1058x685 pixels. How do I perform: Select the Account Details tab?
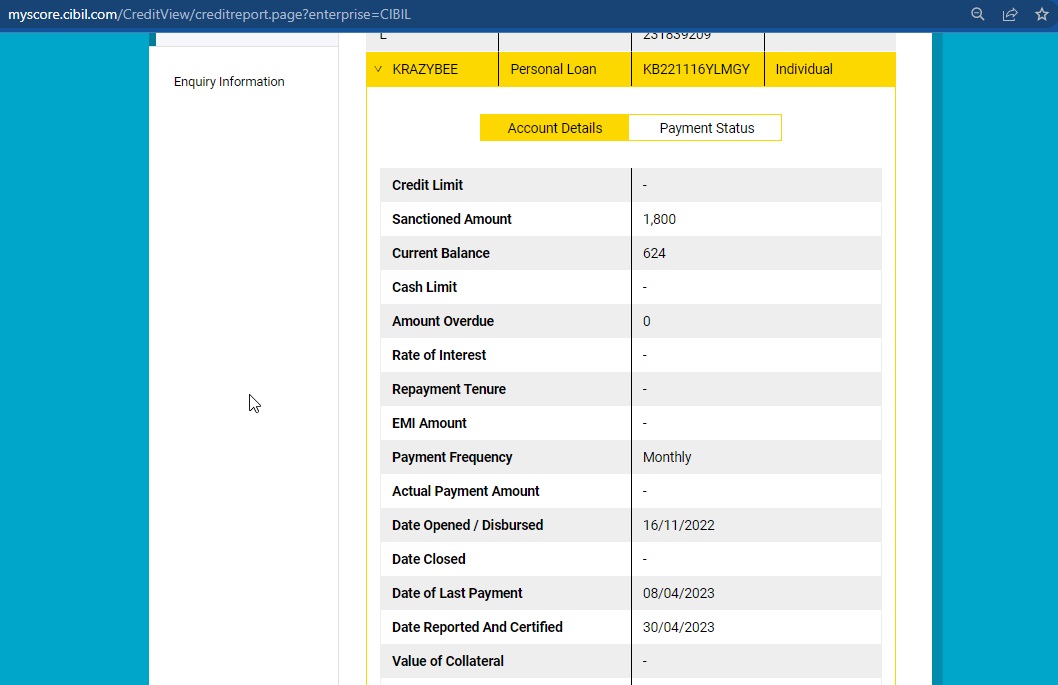[x=554, y=128]
